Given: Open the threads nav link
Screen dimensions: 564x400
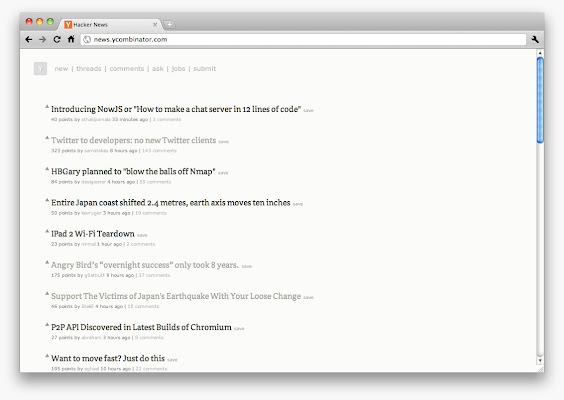Looking at the screenshot, I should click(88, 69).
